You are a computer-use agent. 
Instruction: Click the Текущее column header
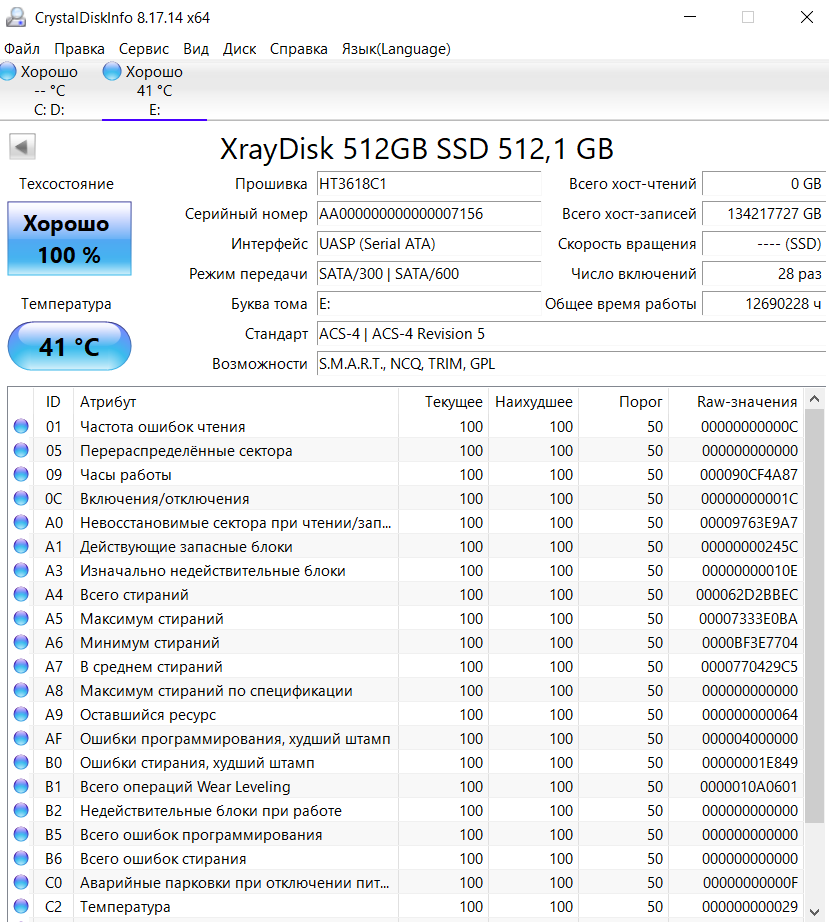tap(443, 402)
